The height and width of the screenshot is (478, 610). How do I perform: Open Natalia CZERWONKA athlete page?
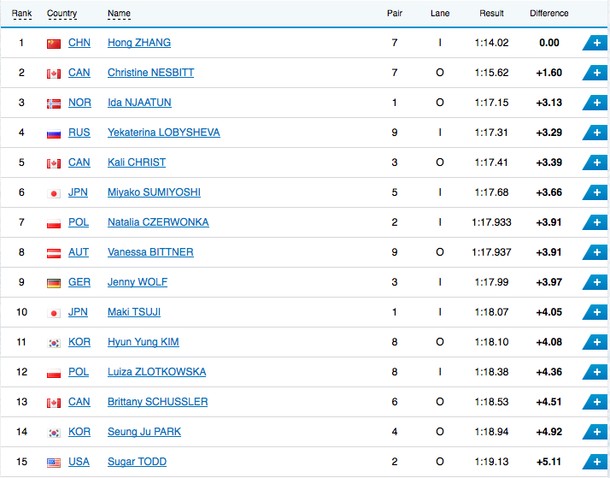158,222
